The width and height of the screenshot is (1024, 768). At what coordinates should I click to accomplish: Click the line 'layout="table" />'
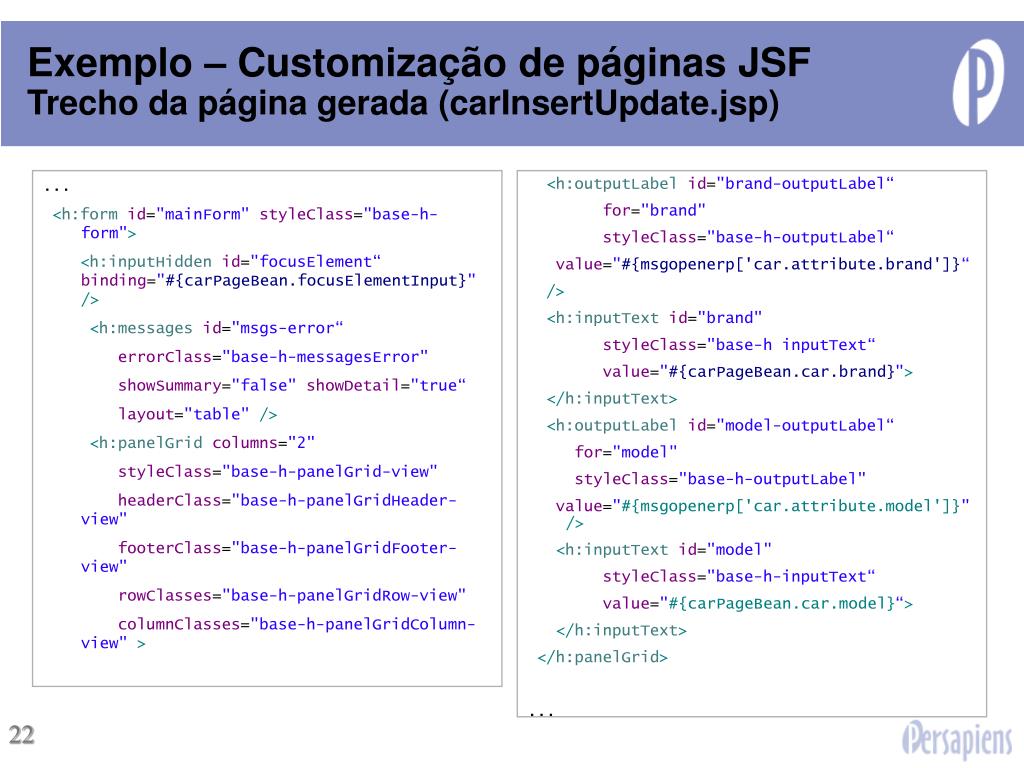coord(197,414)
